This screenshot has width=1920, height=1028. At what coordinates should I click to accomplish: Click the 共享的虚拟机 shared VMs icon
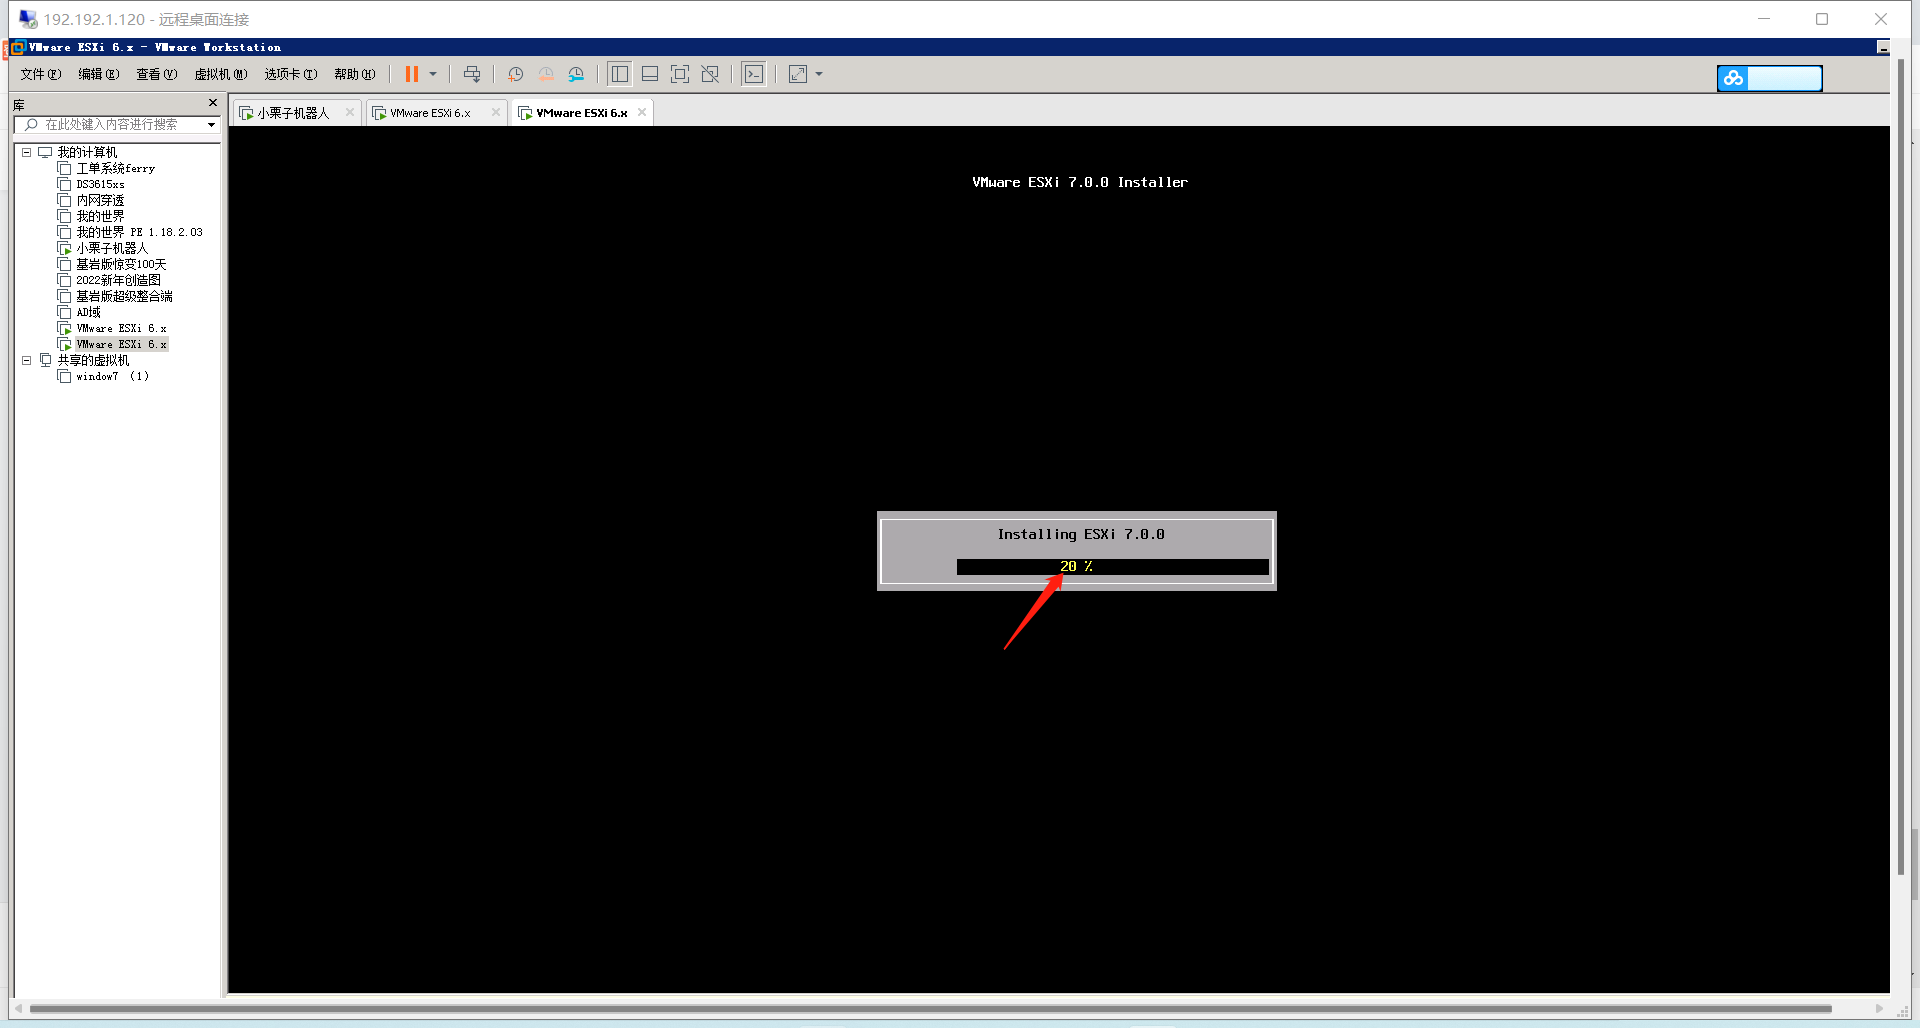(45, 360)
